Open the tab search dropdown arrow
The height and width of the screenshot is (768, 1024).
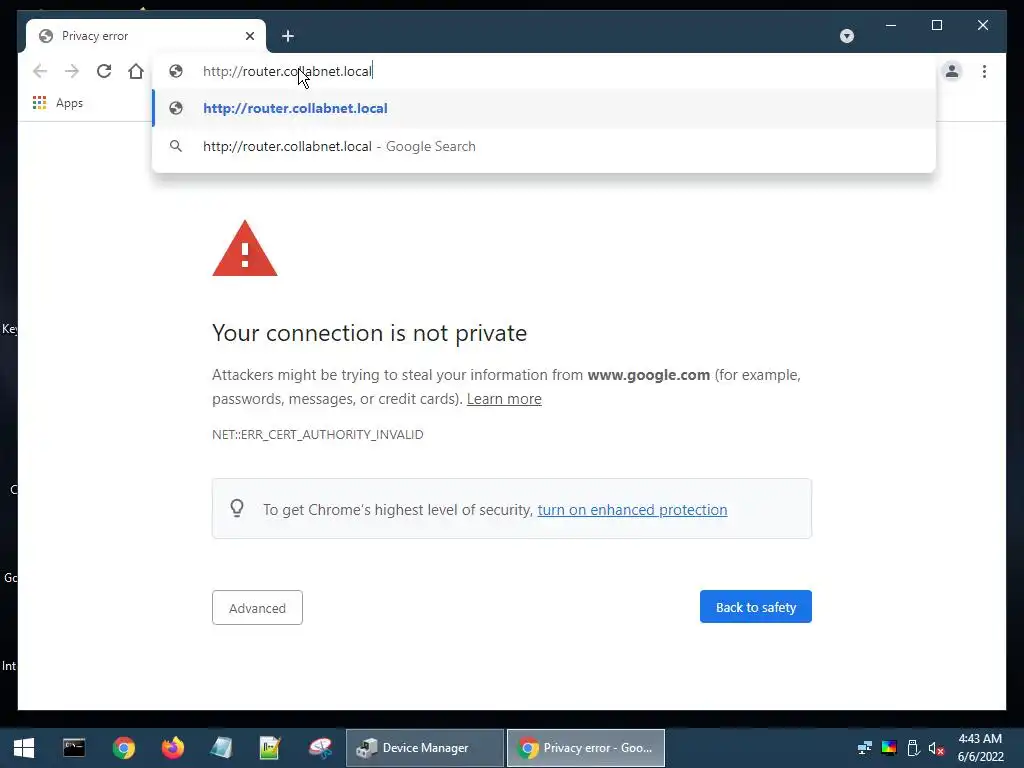tap(847, 36)
